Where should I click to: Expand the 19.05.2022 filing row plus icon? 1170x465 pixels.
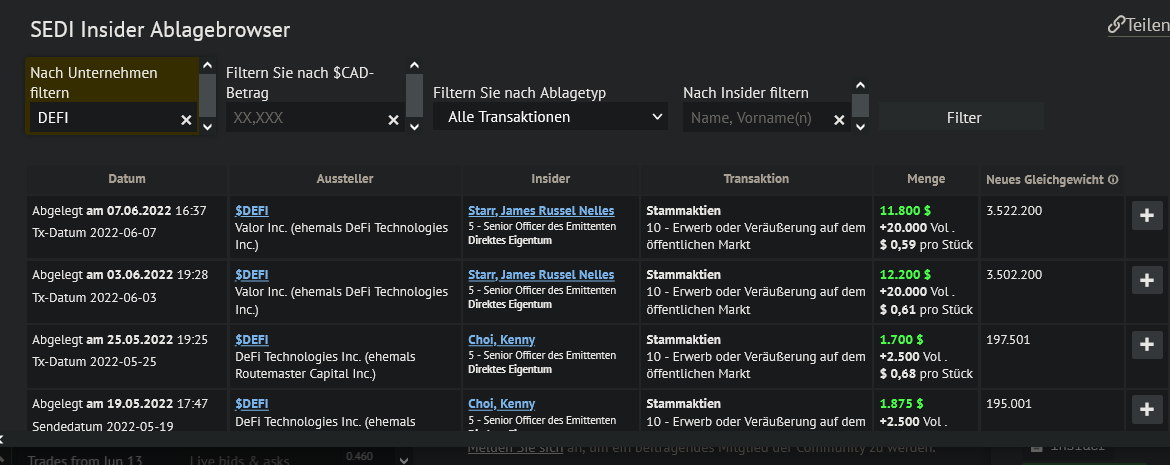point(1147,408)
